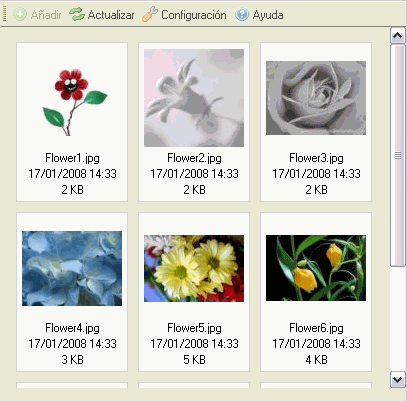Click the scrollbar track below the thumb
The width and height of the screenshot is (407, 402).
coord(397,319)
